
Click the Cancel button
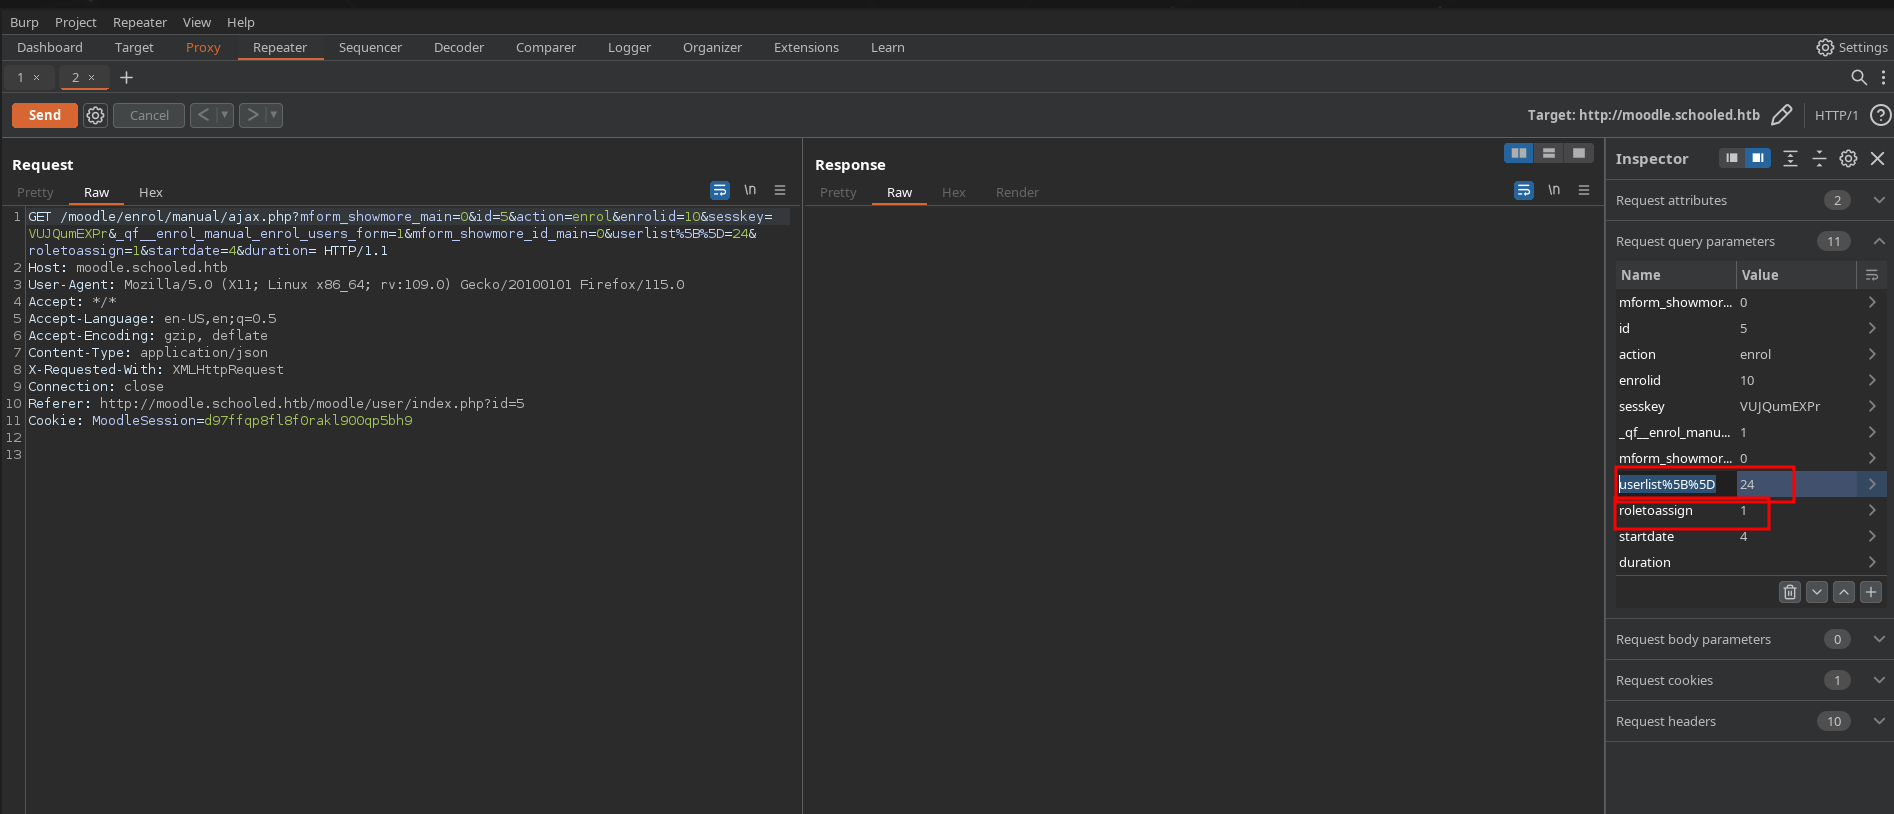[149, 115]
